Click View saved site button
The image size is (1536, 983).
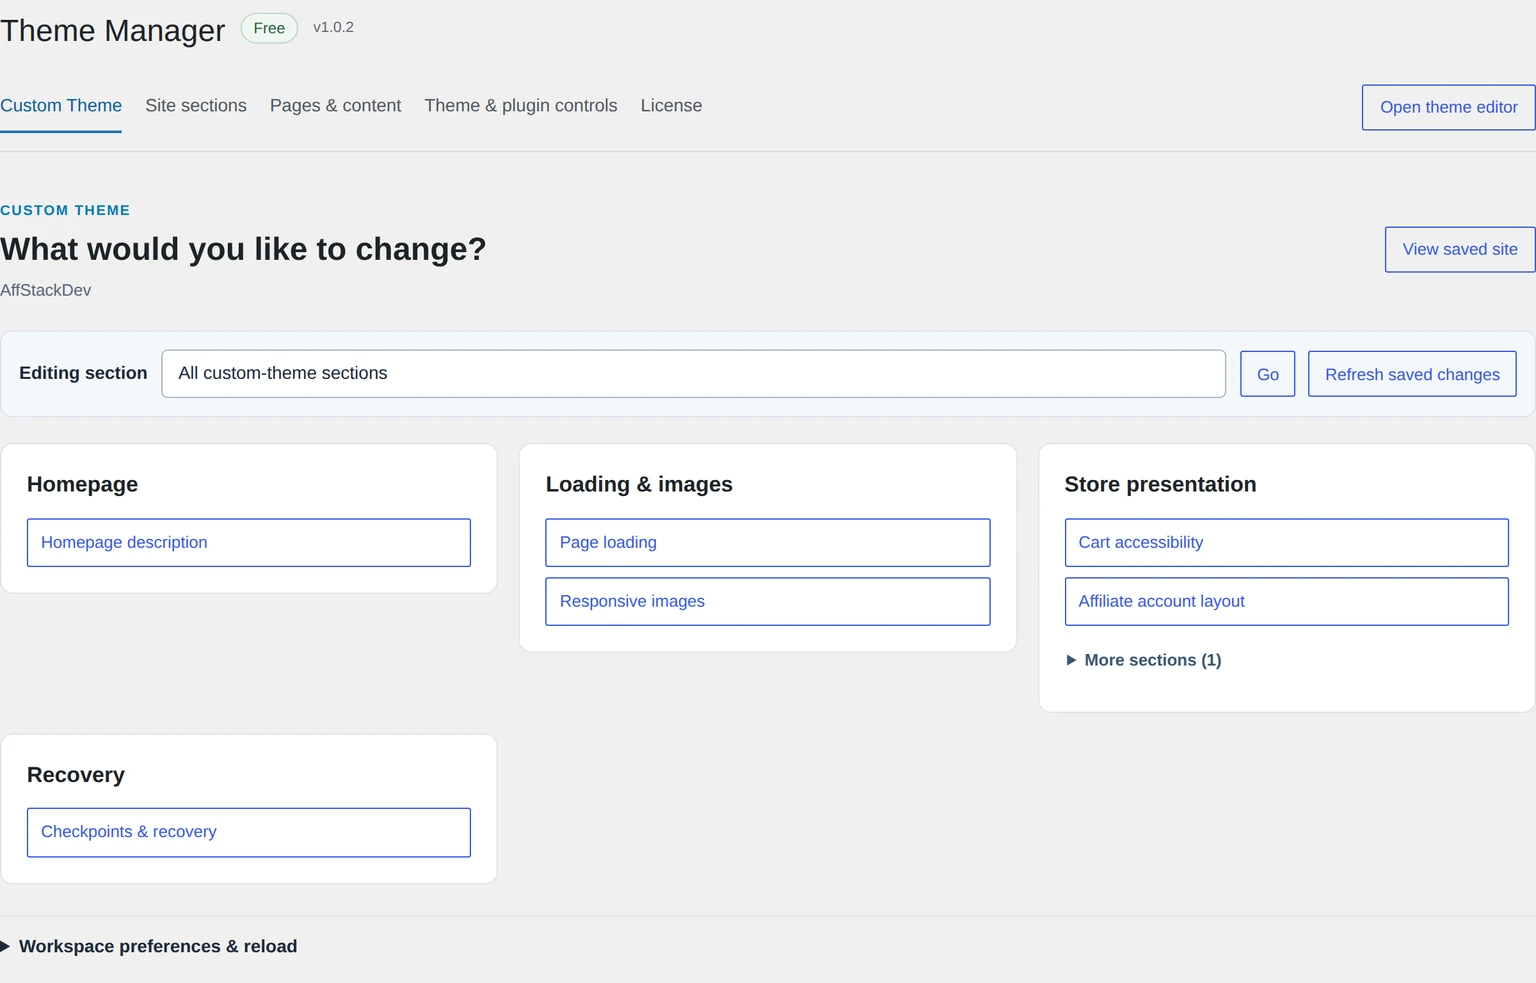click(x=1459, y=249)
